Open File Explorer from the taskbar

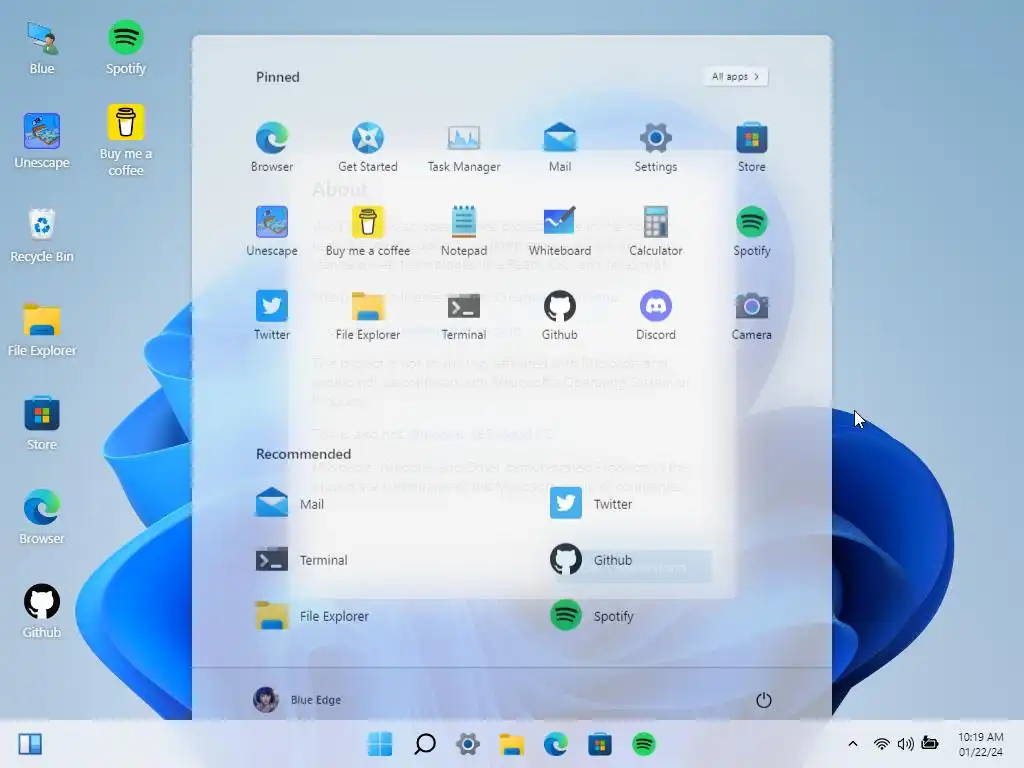point(511,744)
